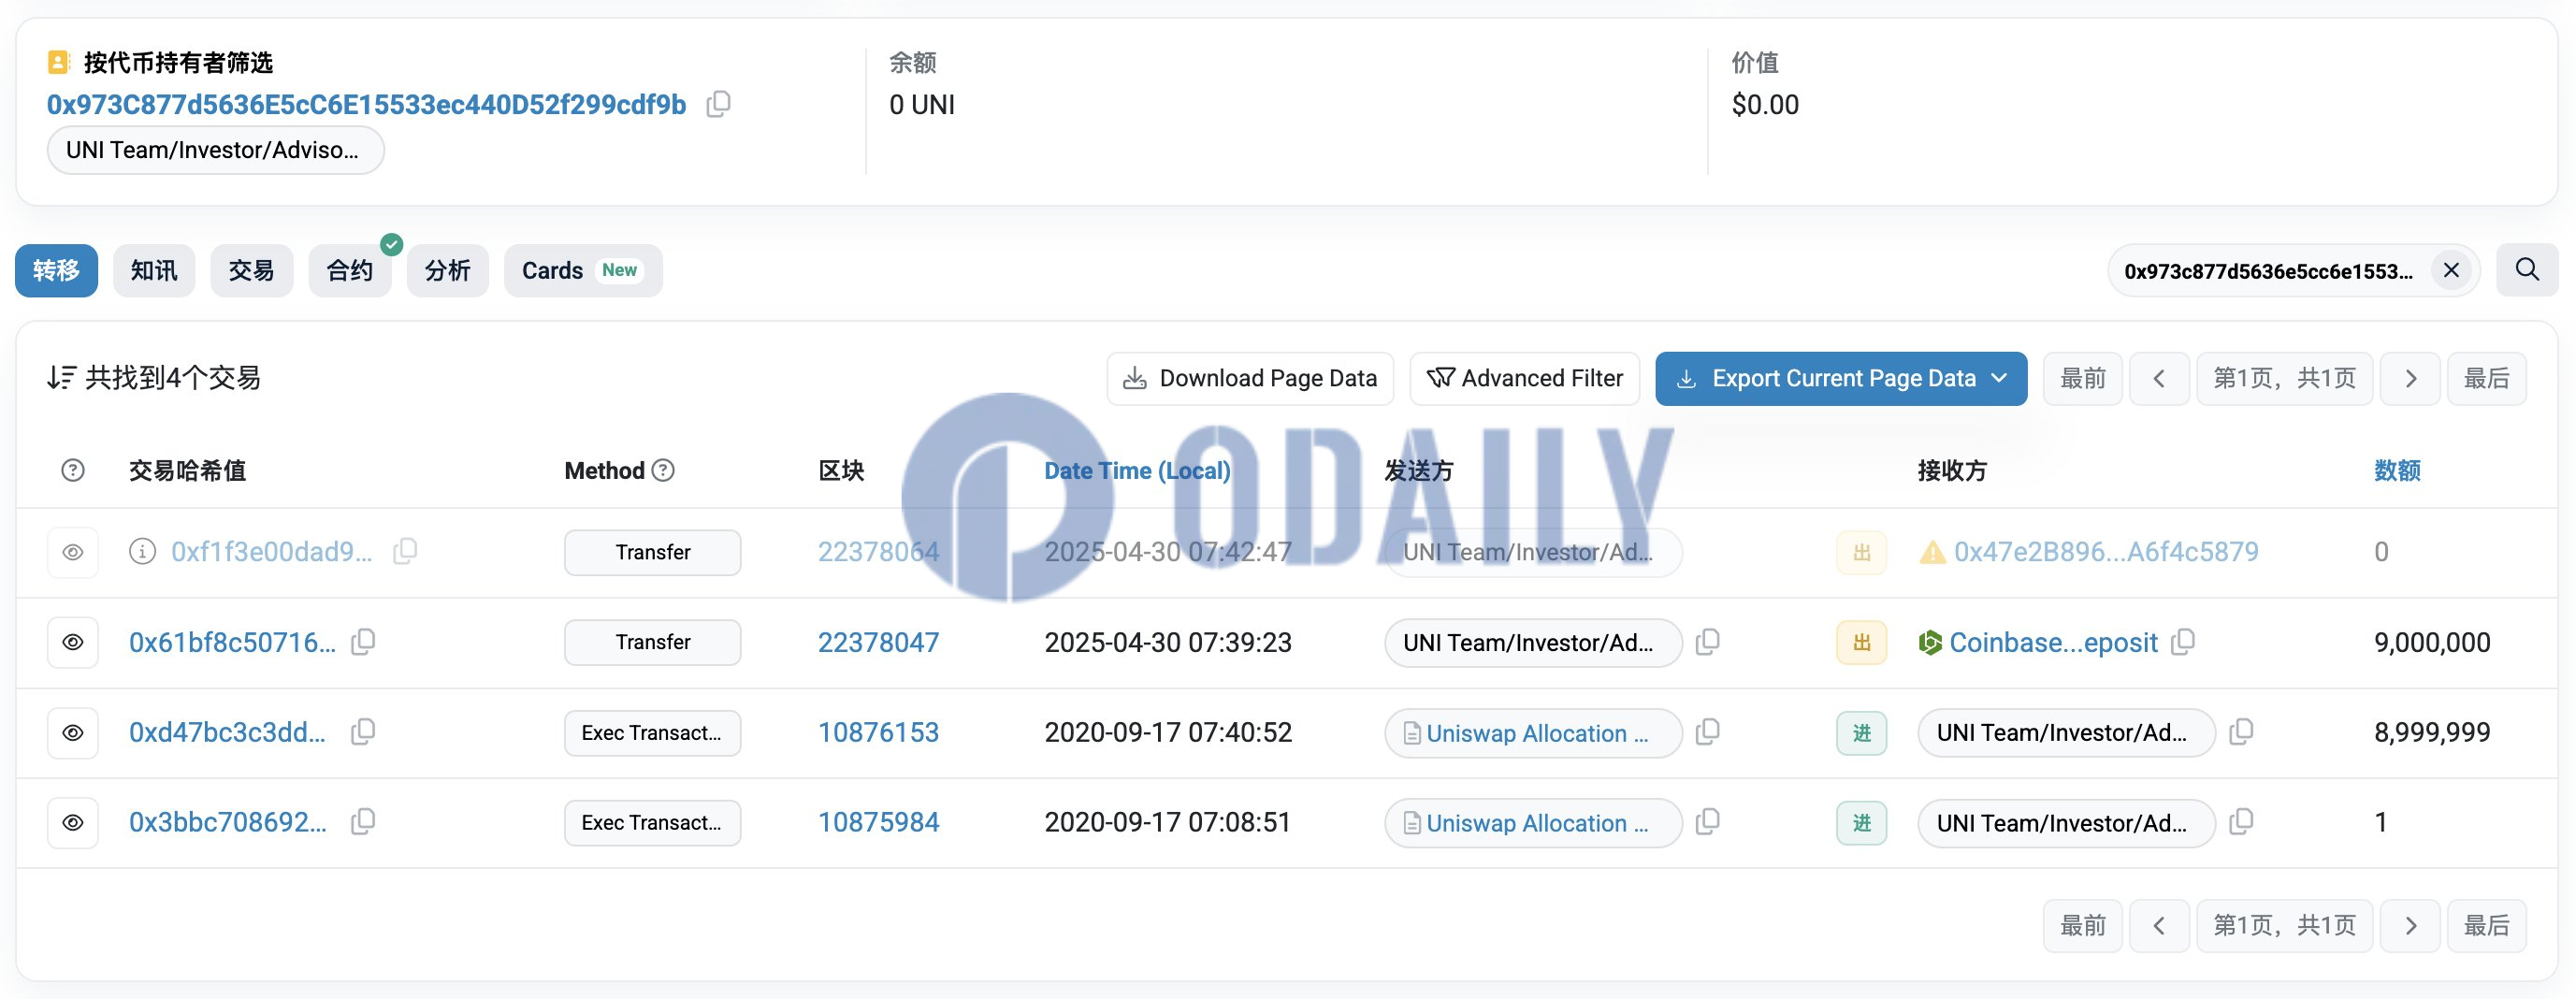
Task: Open block 10876153
Action: click(878, 732)
